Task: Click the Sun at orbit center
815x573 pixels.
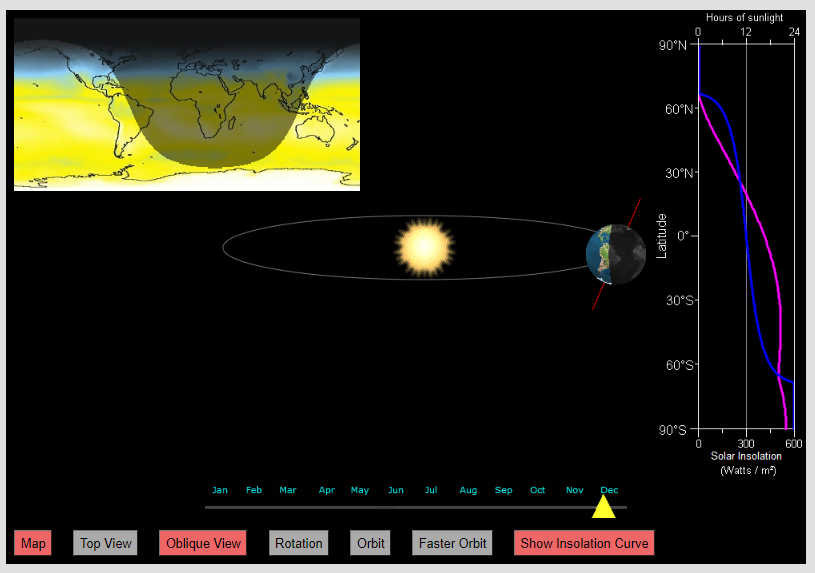Action: point(425,246)
